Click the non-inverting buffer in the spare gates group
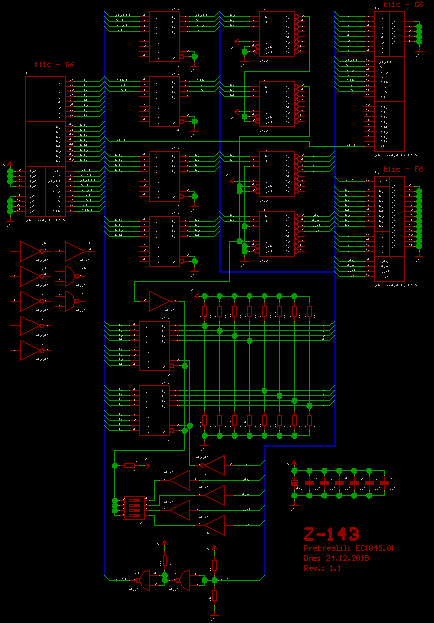The height and width of the screenshot is (623, 434). [x=75, y=252]
